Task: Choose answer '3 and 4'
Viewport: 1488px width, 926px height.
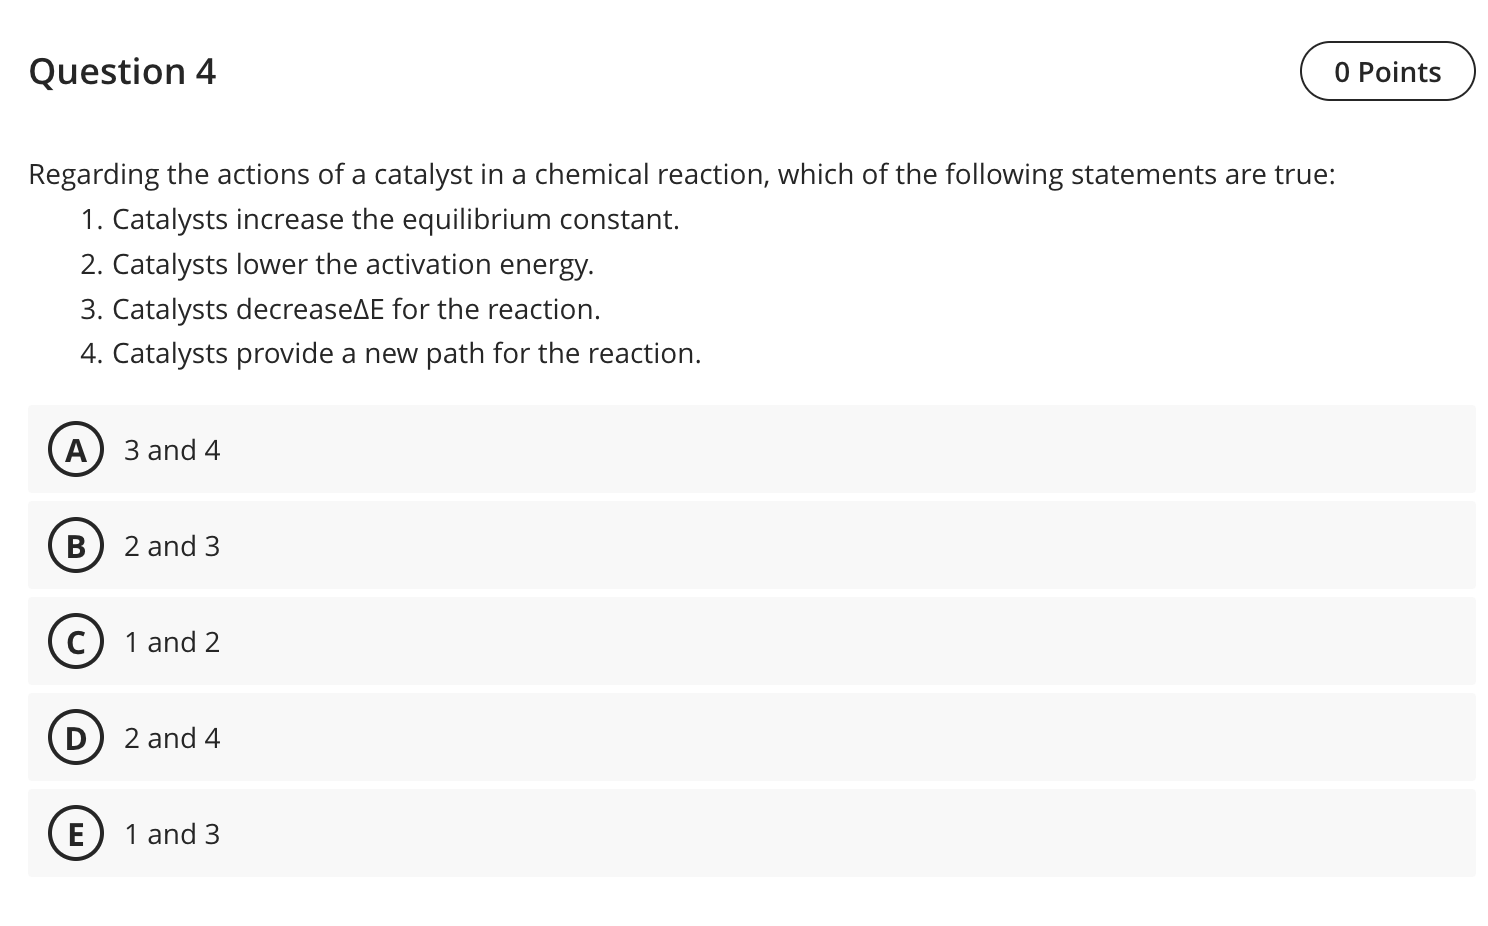Action: pyautogui.click(x=171, y=449)
